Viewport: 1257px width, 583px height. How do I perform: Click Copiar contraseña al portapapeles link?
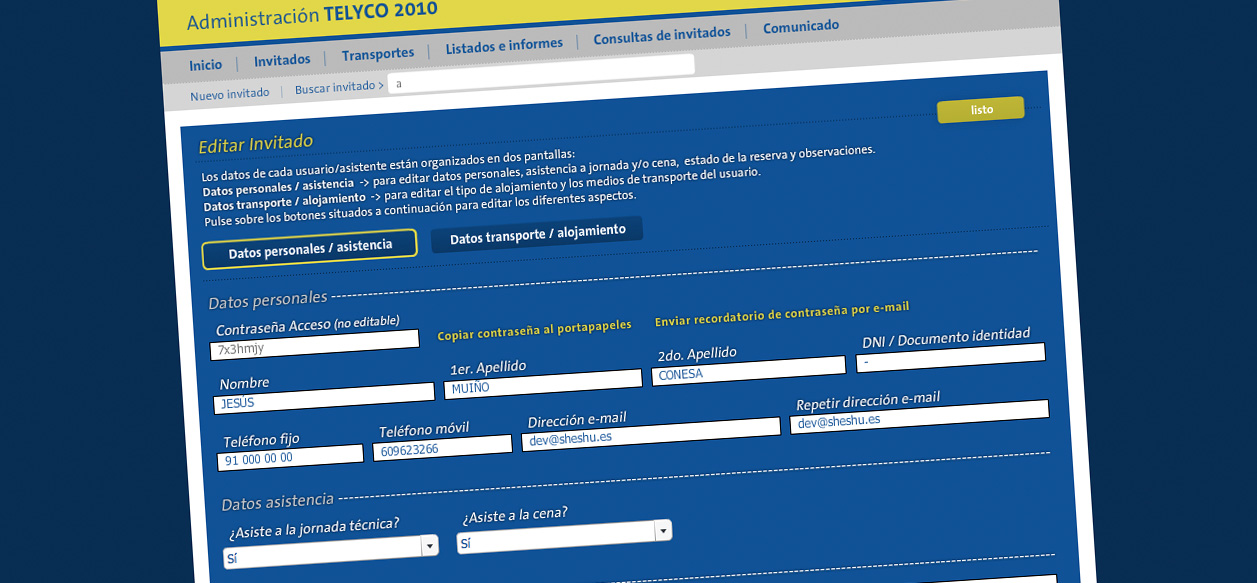coord(534,331)
